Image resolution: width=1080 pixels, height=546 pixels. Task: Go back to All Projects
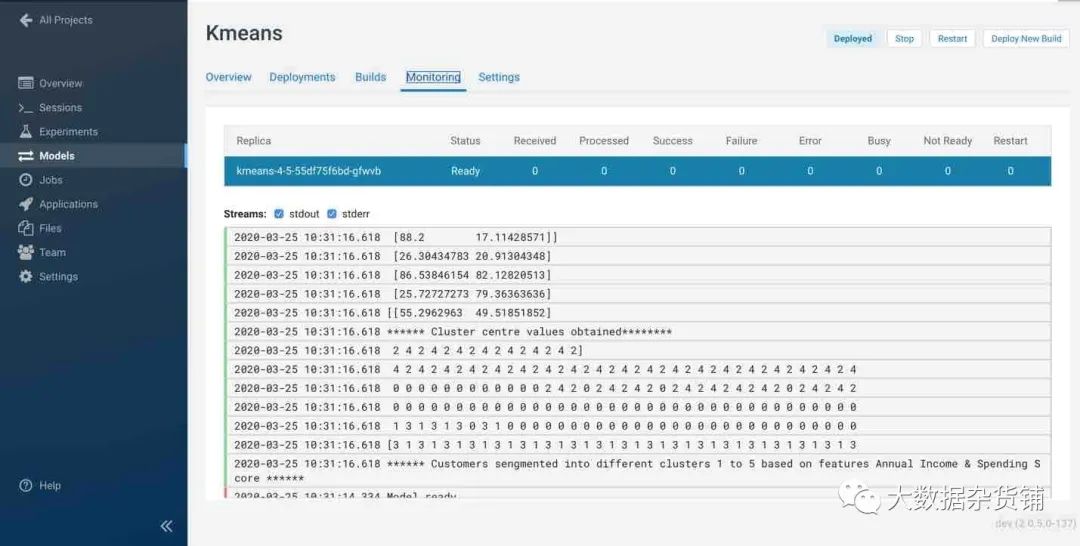coord(65,20)
